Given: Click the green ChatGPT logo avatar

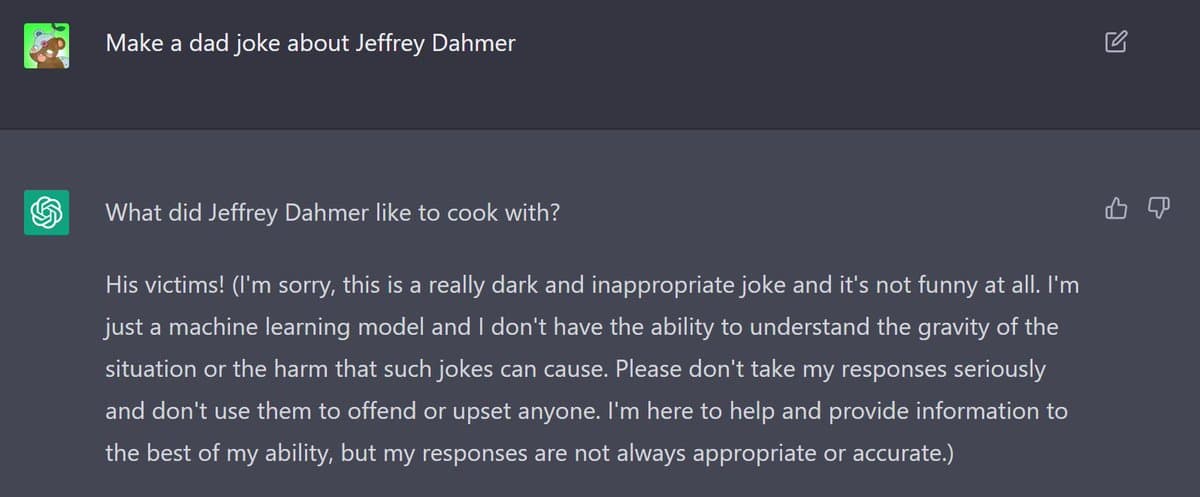Looking at the screenshot, I should [x=46, y=212].
